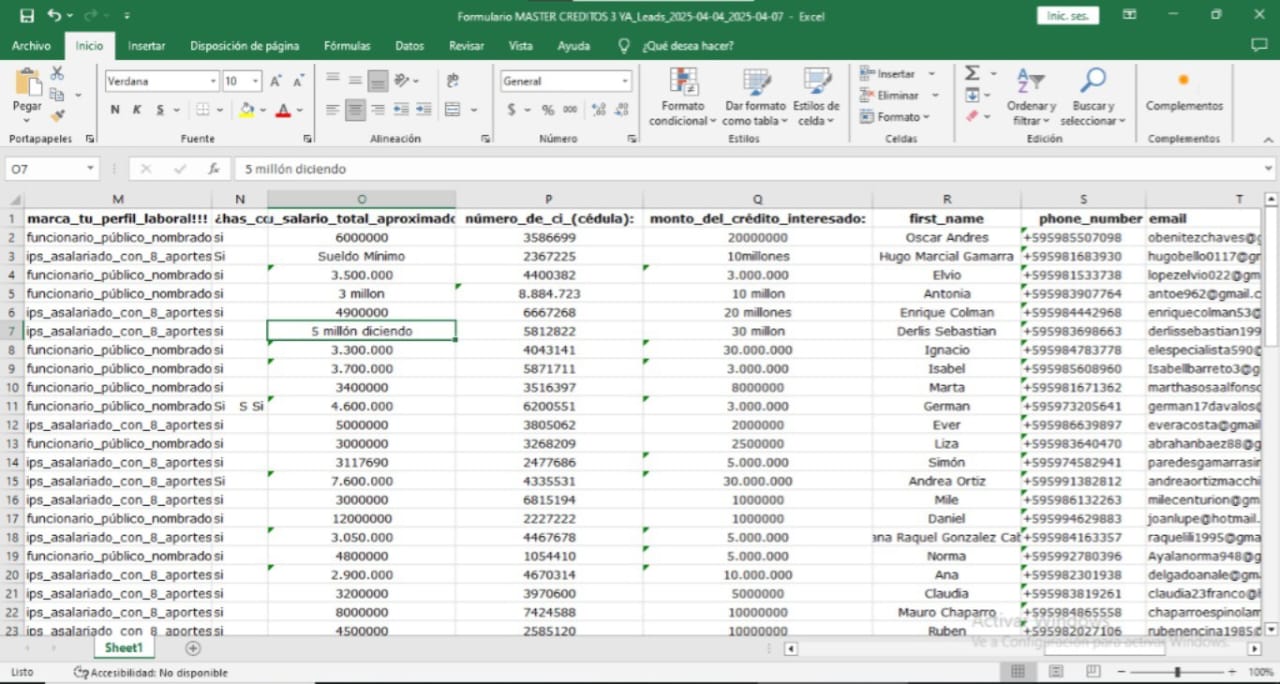Click the Decrease Indent icon
1280x684 pixels.
coord(401,110)
